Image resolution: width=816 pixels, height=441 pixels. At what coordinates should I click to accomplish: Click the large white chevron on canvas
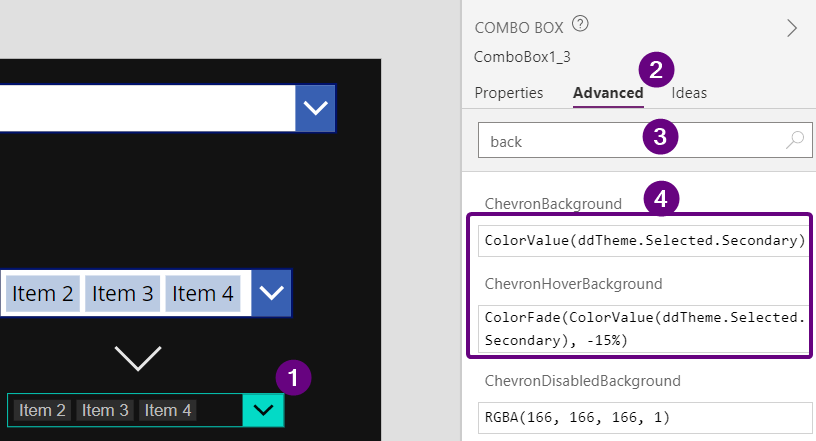tap(138, 357)
